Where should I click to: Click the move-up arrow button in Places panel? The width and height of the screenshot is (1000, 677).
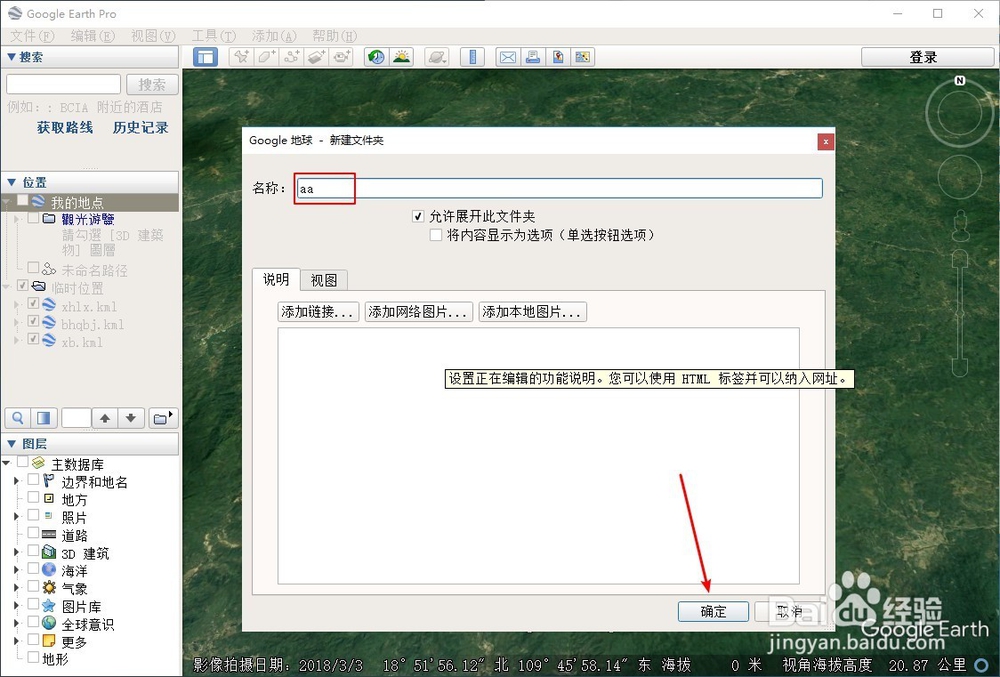click(105, 418)
